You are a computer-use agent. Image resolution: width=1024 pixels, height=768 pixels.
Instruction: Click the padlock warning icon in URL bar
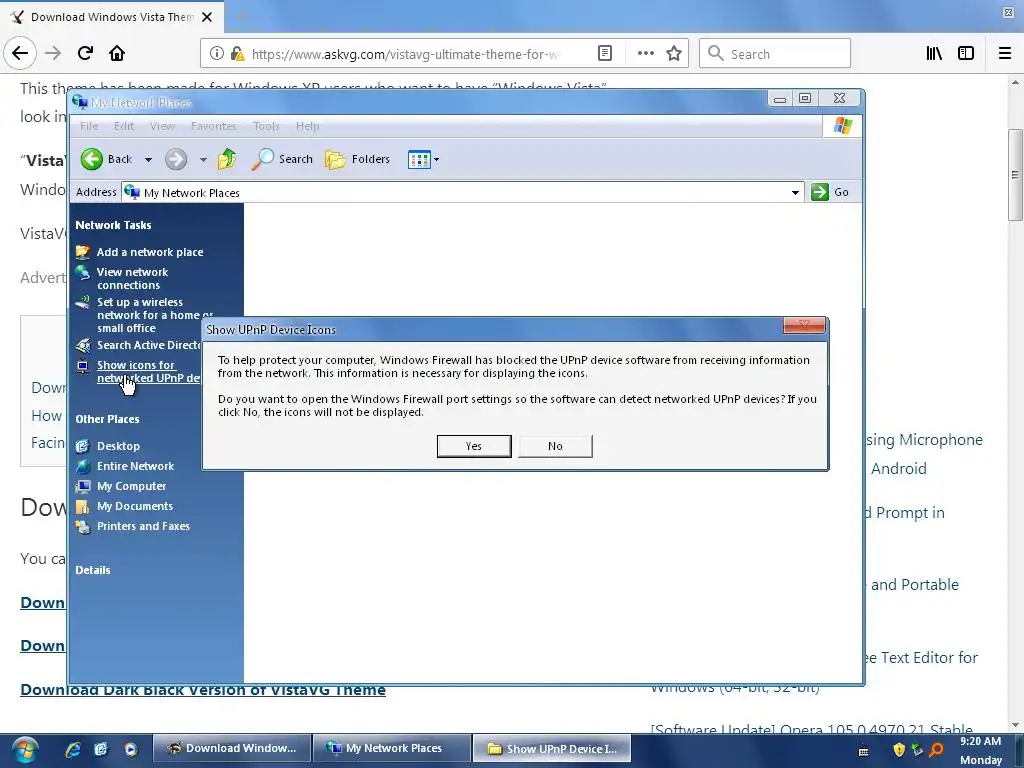[237, 54]
